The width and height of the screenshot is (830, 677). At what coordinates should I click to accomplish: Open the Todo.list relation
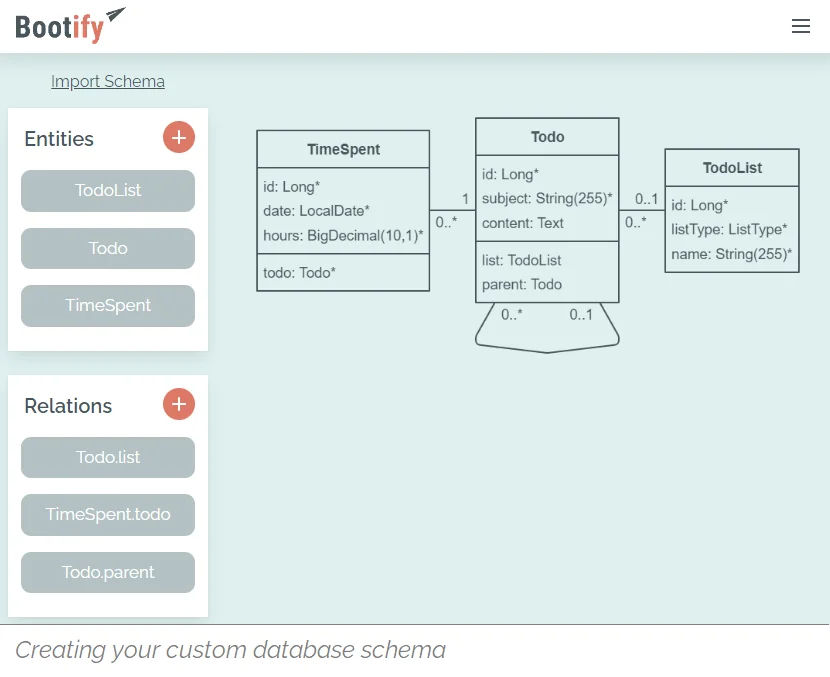pos(108,457)
